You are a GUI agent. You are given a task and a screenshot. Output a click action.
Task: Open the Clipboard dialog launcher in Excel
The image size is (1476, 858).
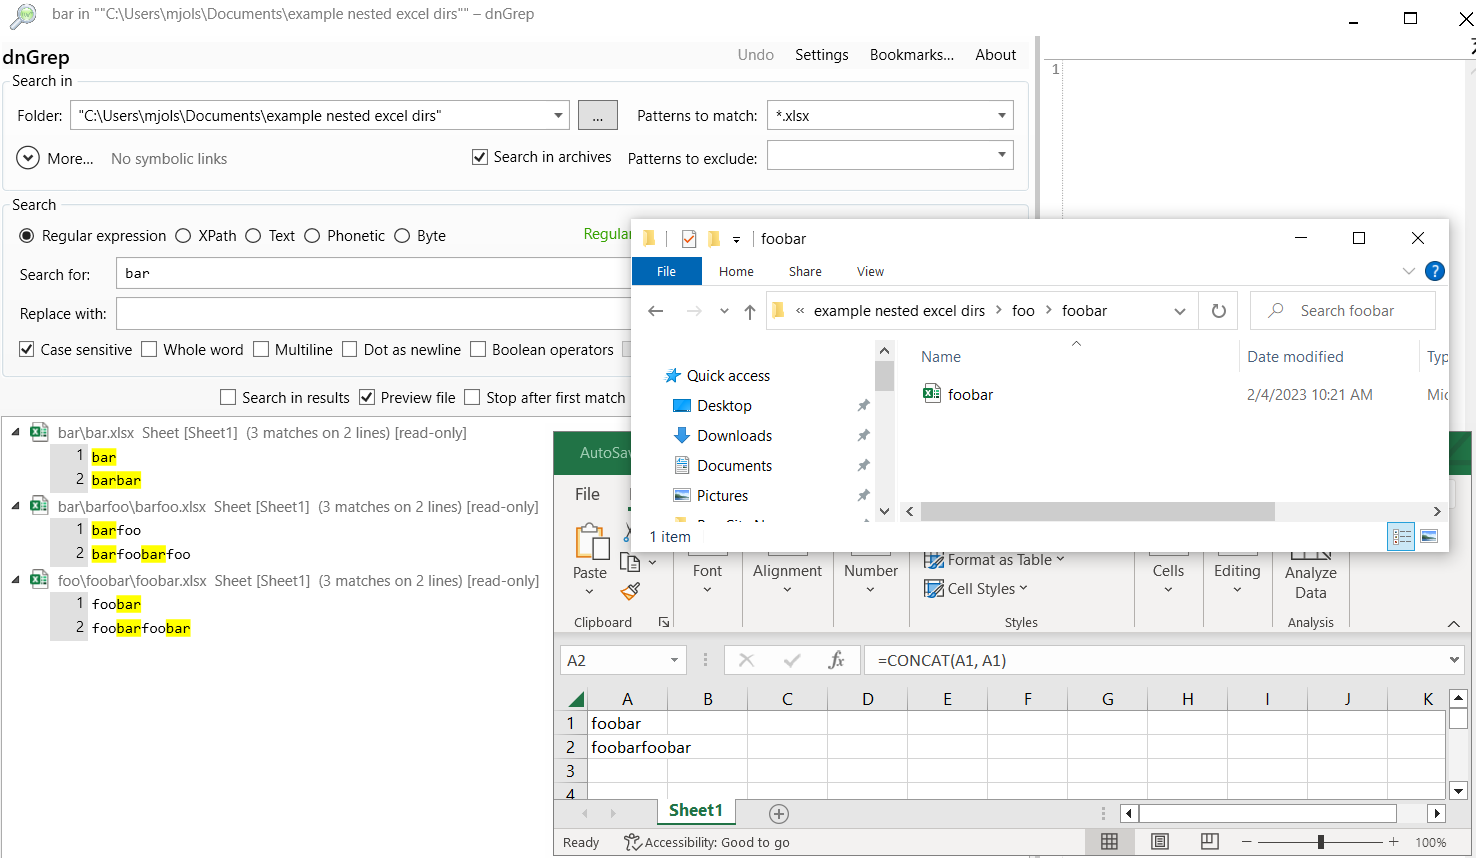tap(664, 622)
